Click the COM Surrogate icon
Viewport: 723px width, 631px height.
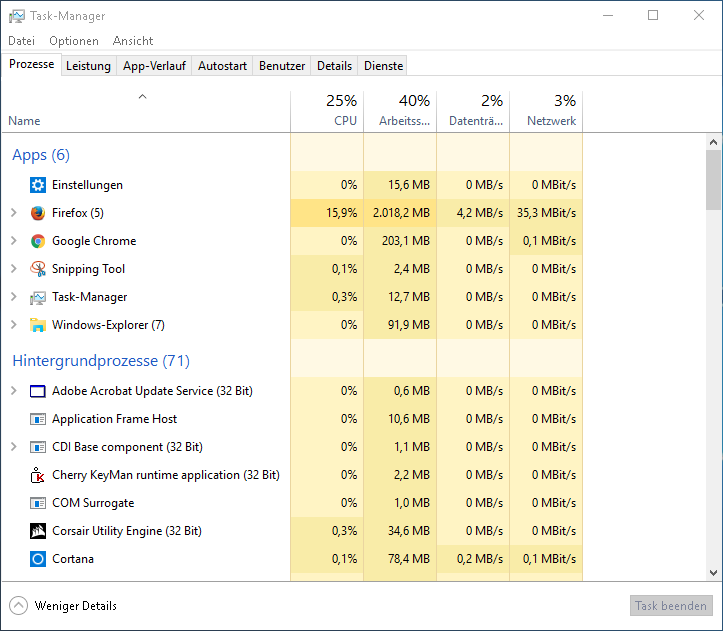pyautogui.click(x=38, y=503)
